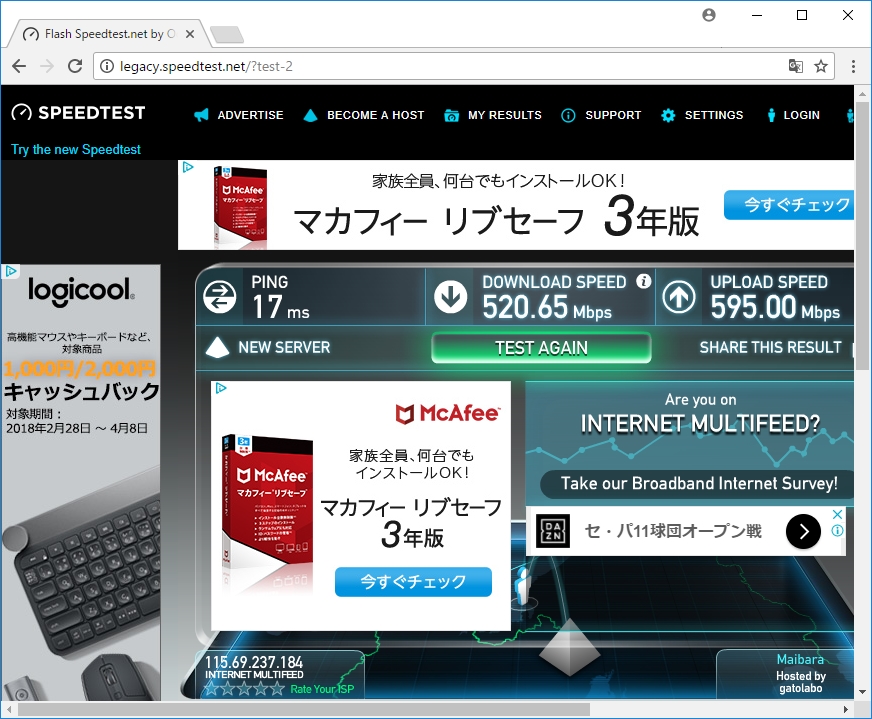Close the Flash Speedtest.net tab
Screen dimensions: 872x719
(190, 34)
